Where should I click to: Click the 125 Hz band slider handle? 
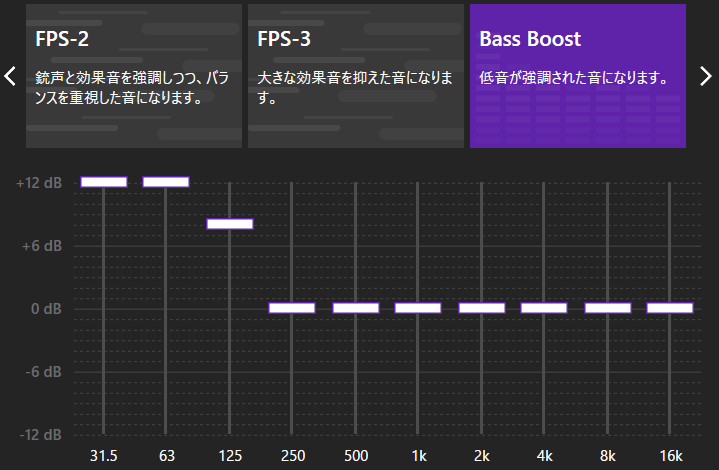pos(230,223)
